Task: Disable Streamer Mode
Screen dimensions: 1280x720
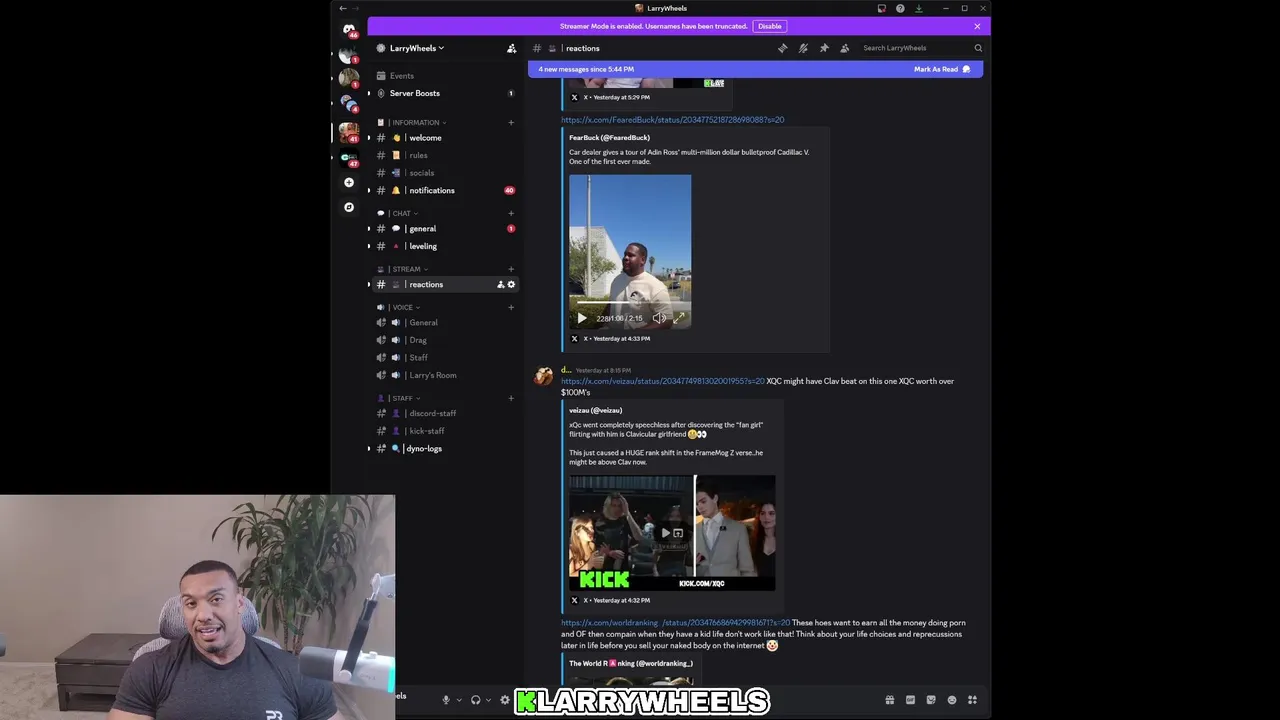Action: pos(770,26)
